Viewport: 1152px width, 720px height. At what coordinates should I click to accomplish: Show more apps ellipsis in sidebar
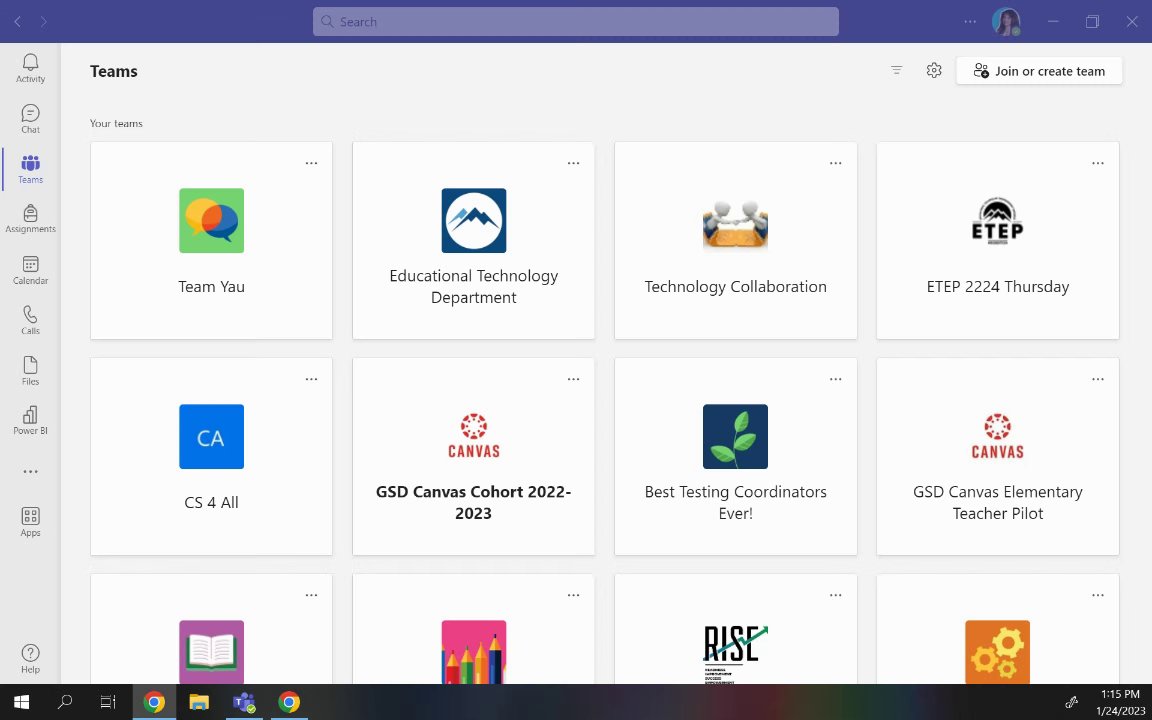tap(30, 472)
